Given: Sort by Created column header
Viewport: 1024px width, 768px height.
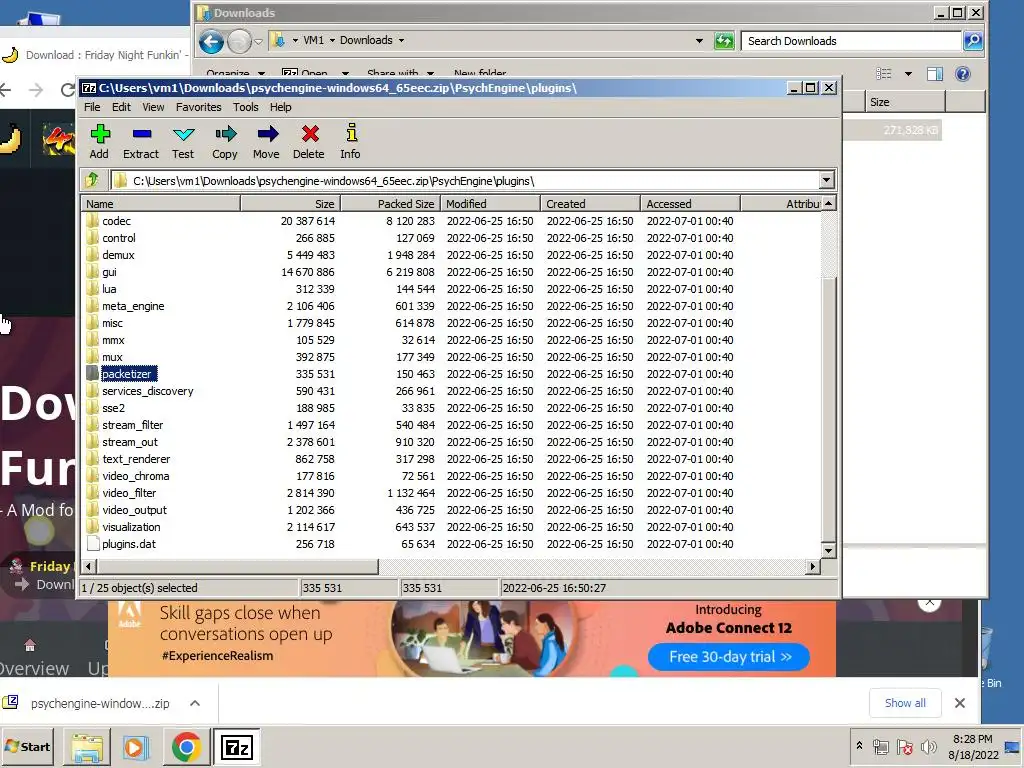Looking at the screenshot, I should (590, 204).
